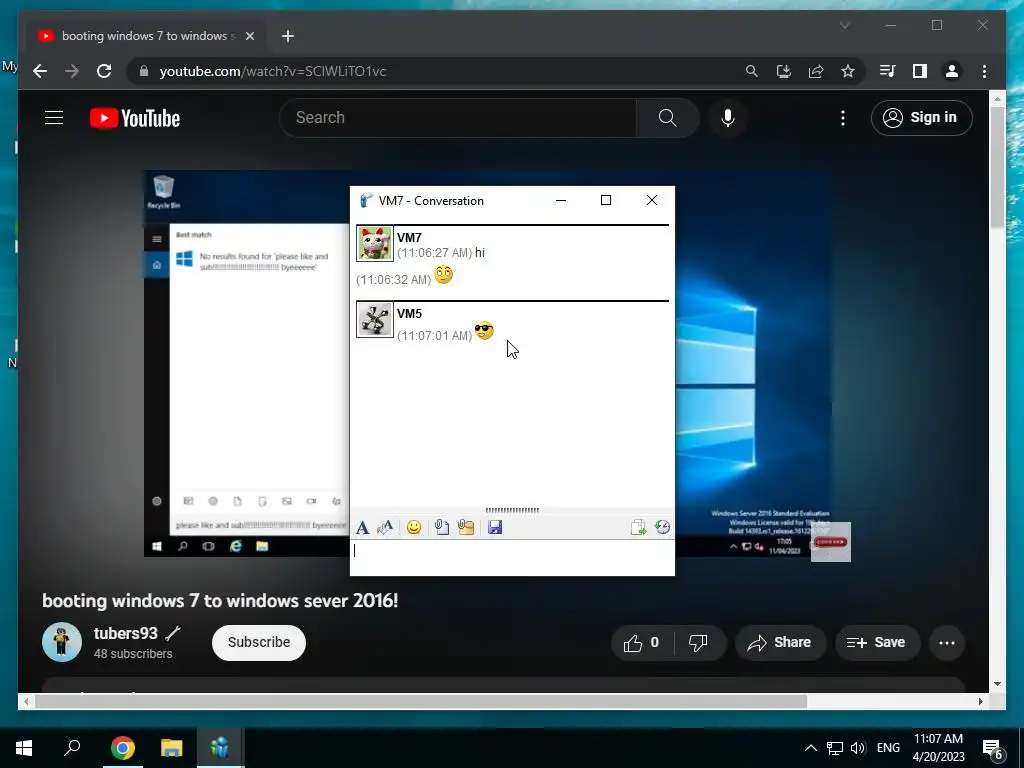
Task: Open YouTube settings three-dot menu
Action: [x=843, y=118]
